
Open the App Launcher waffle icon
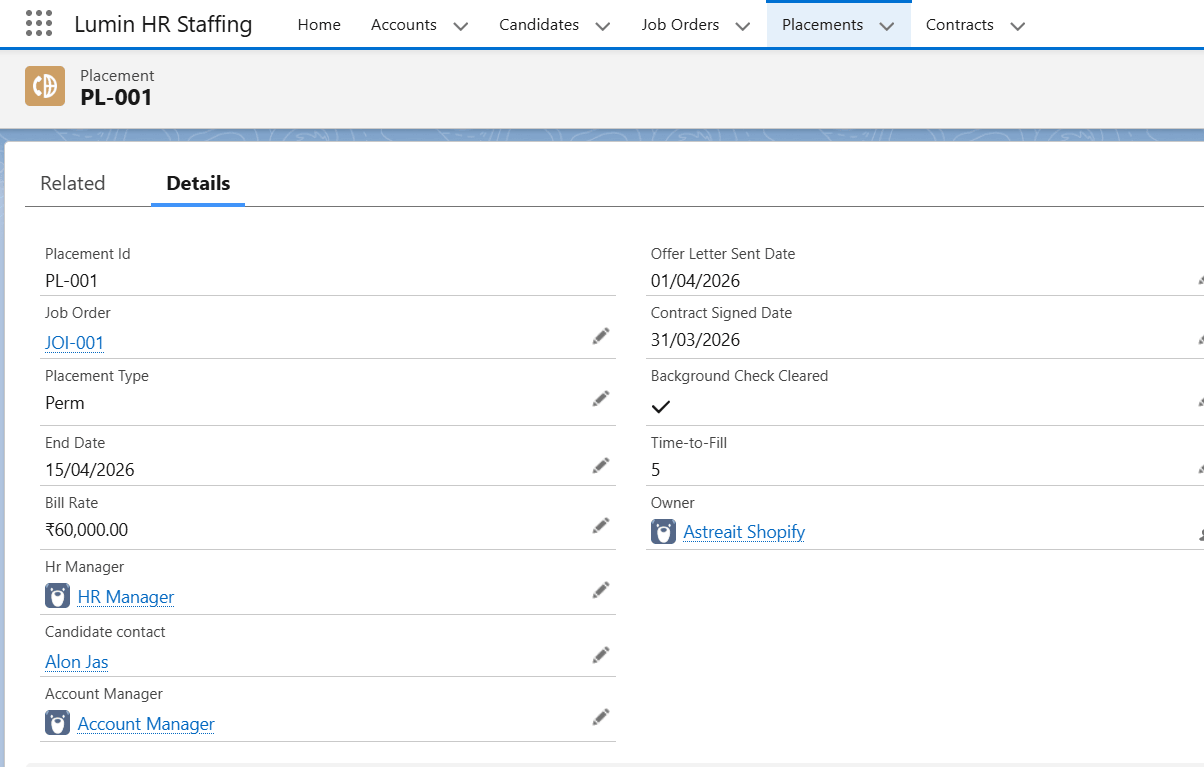coord(38,23)
